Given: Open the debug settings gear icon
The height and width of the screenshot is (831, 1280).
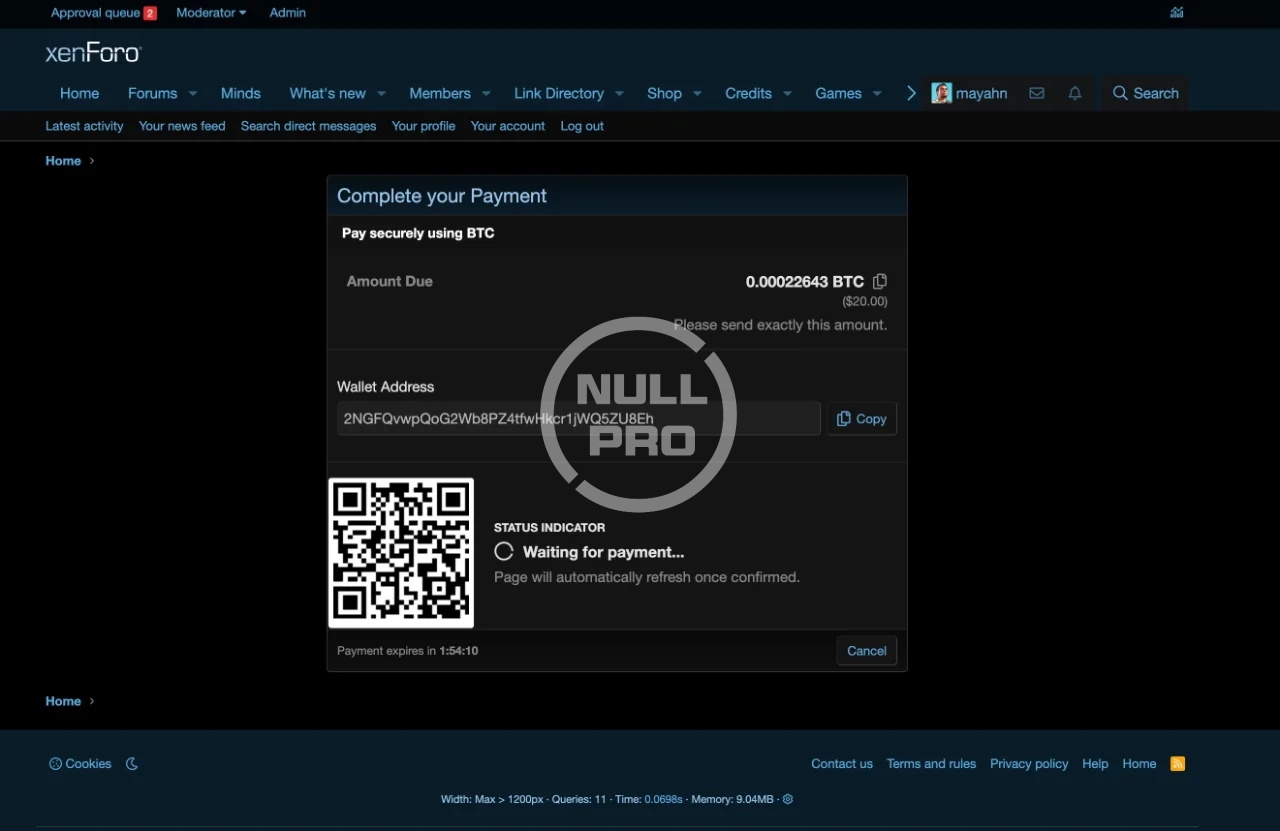Looking at the screenshot, I should pyautogui.click(x=788, y=799).
